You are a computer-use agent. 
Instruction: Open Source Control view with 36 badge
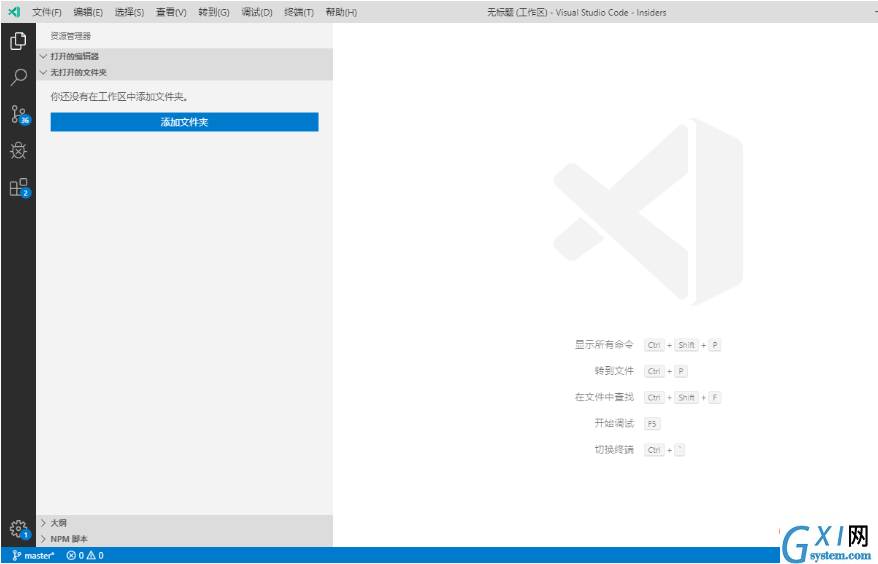[x=20, y=114]
